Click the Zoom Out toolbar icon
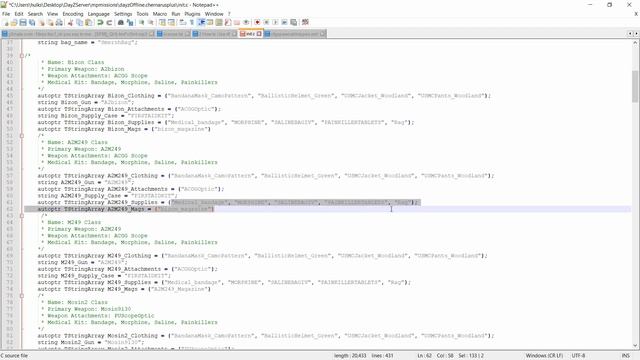 click(x=151, y=22)
